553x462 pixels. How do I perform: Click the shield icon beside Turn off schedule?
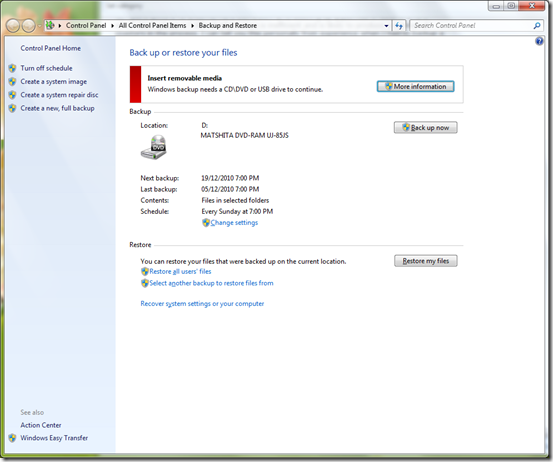[12, 68]
